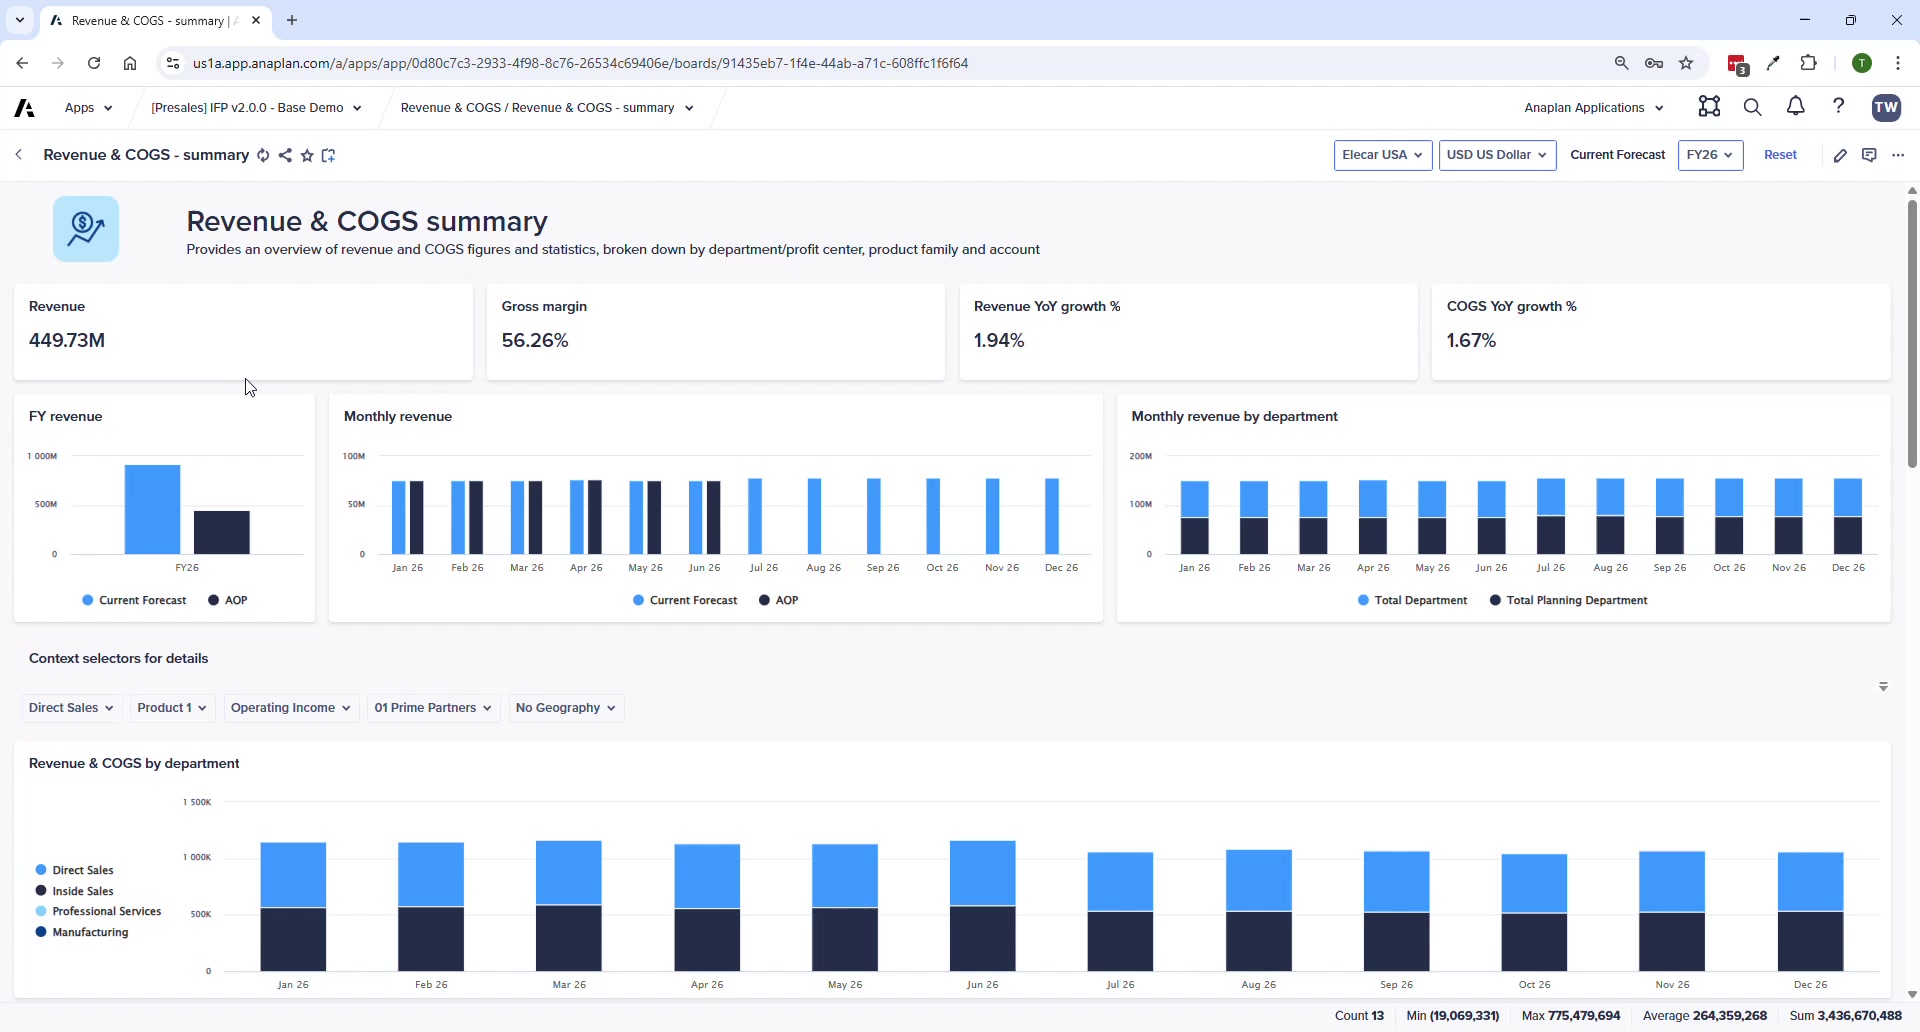This screenshot has width=1920, height=1032.
Task: Open the Product 1 context selector
Action: 170,707
